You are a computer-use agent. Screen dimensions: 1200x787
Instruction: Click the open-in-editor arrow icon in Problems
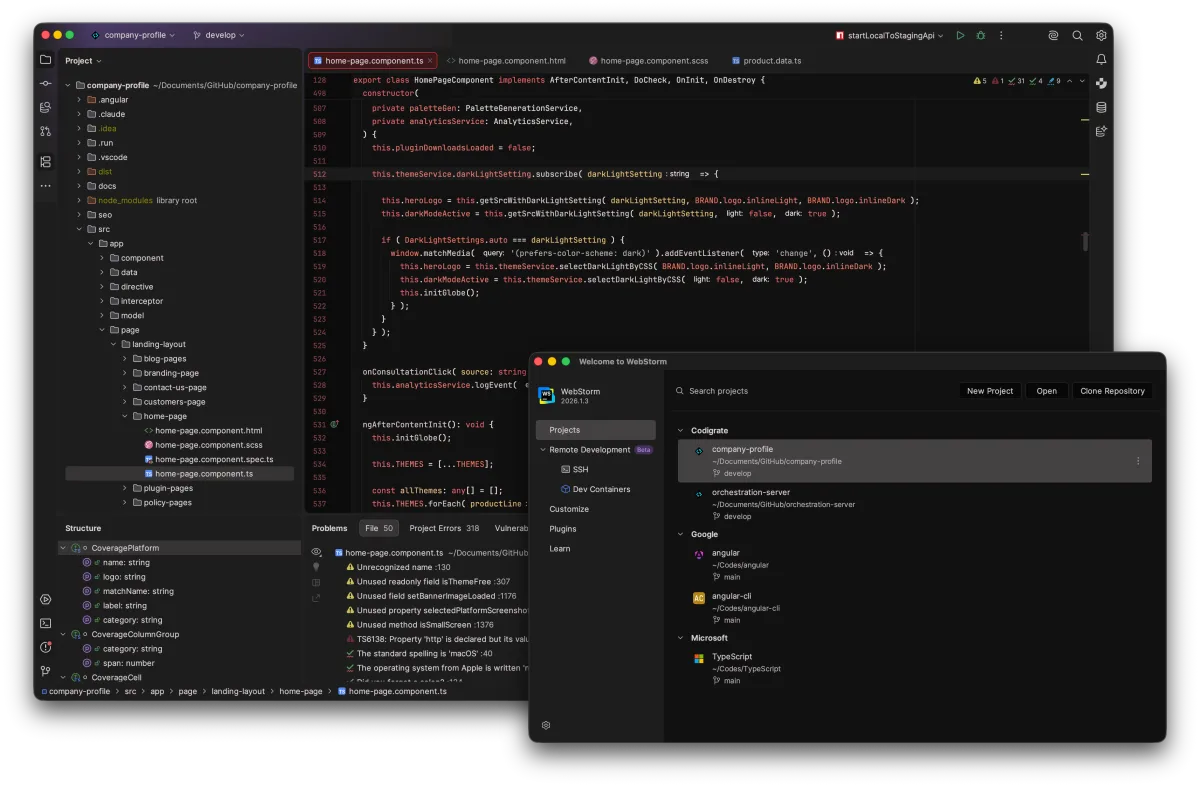316,598
